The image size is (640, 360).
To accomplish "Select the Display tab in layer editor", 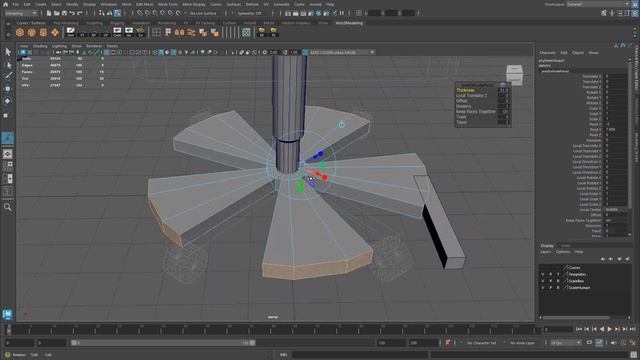I will pyautogui.click(x=547, y=246).
